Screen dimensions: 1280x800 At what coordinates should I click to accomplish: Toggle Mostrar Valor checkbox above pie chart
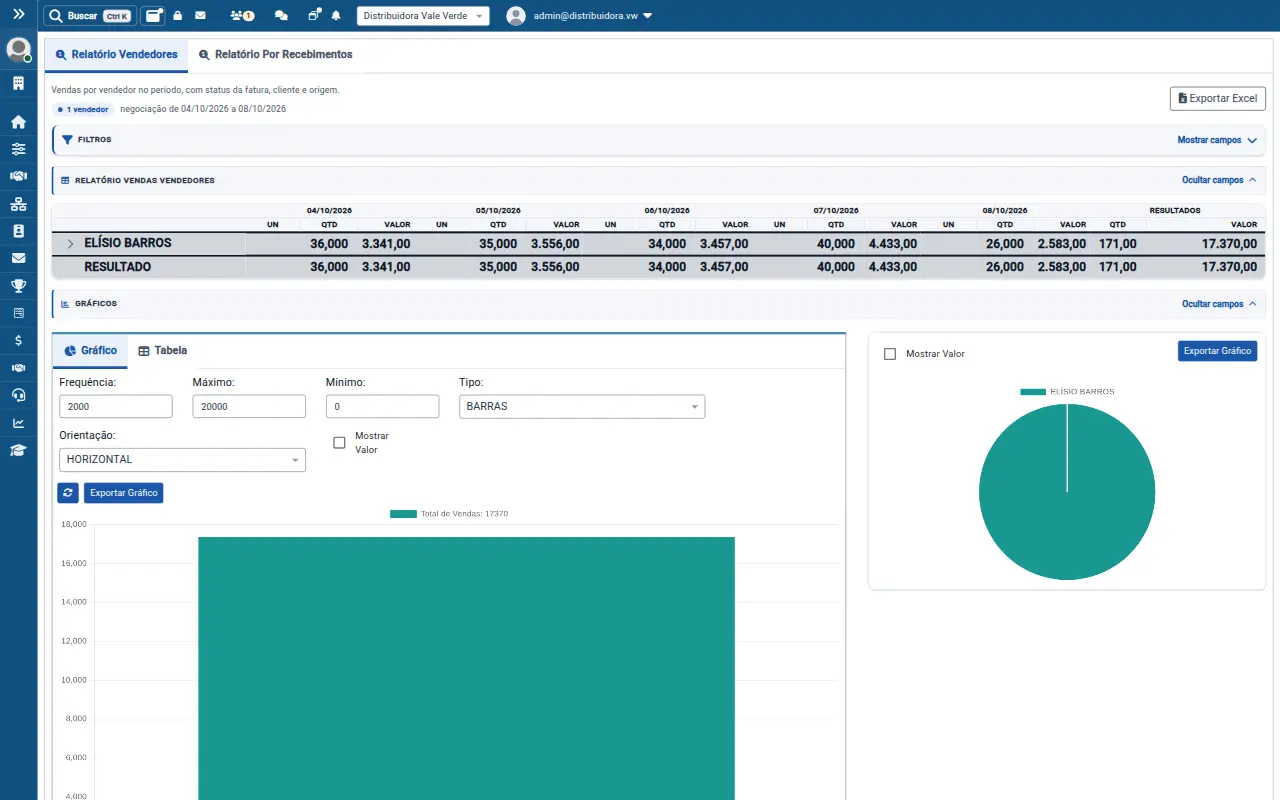pos(890,354)
